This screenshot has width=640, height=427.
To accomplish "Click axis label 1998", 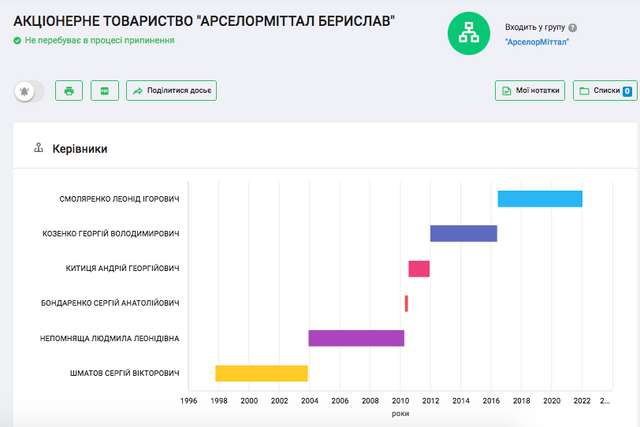I will (219, 401).
